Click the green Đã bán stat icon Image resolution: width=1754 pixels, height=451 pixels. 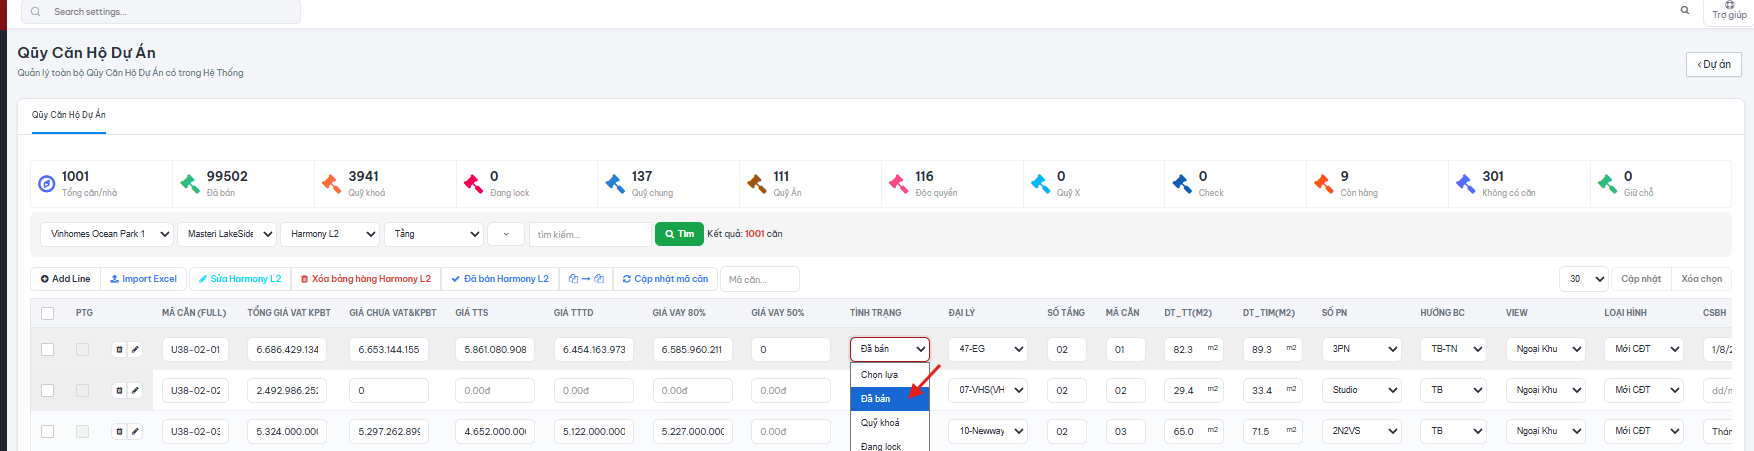click(x=190, y=184)
